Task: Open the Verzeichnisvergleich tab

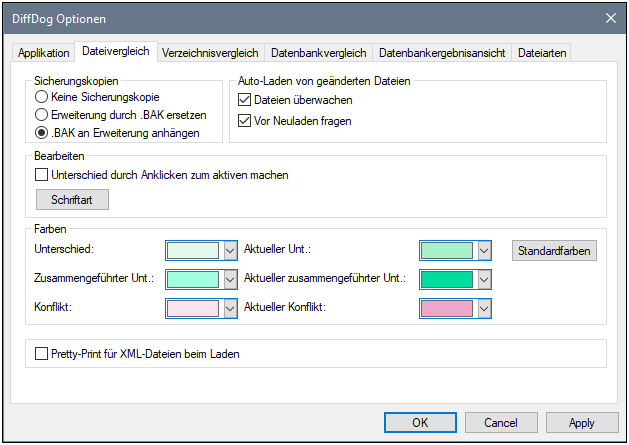Action: [210, 53]
